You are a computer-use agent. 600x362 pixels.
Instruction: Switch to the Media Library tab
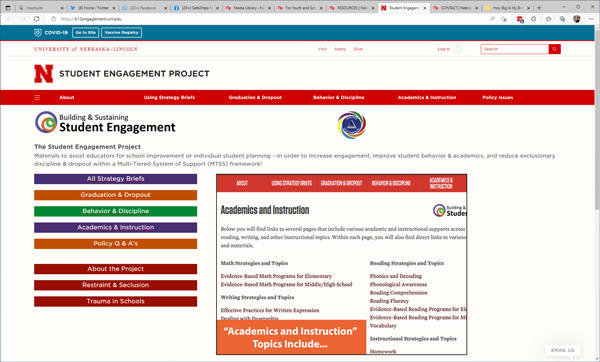pos(248,8)
